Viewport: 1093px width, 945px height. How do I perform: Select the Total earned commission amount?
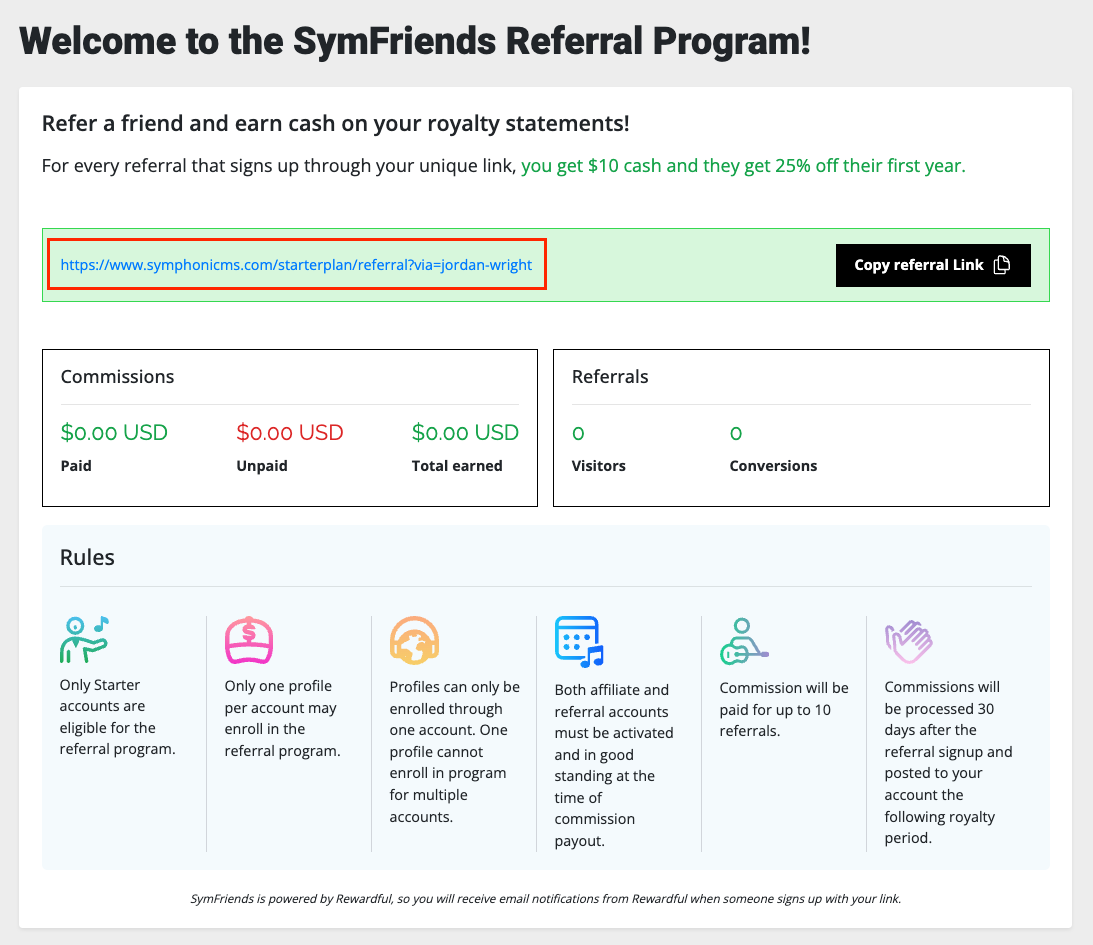click(466, 432)
